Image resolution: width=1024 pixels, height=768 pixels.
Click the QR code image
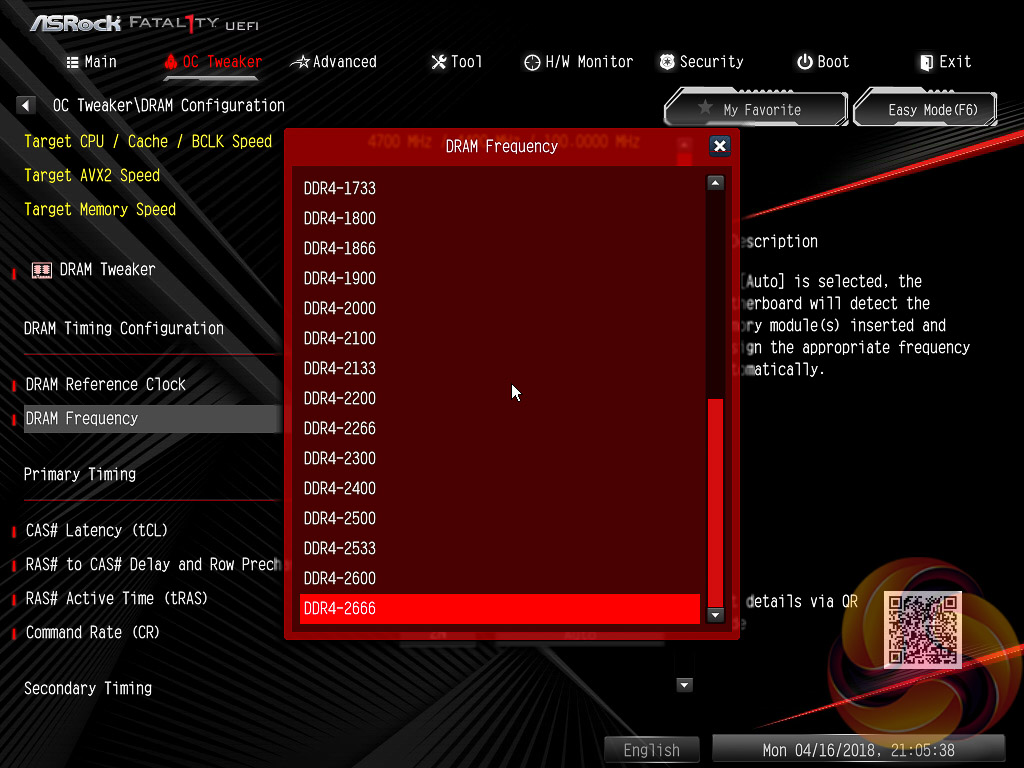[922, 630]
